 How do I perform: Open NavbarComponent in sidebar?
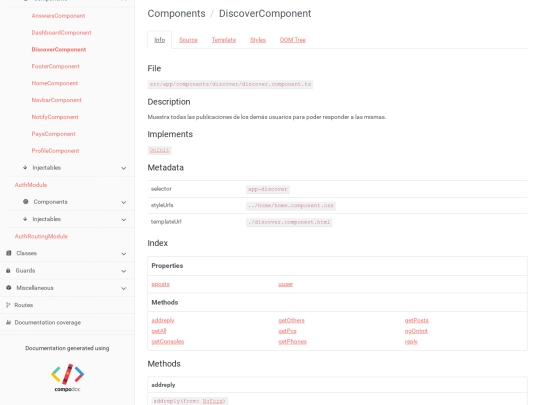tap(56, 100)
